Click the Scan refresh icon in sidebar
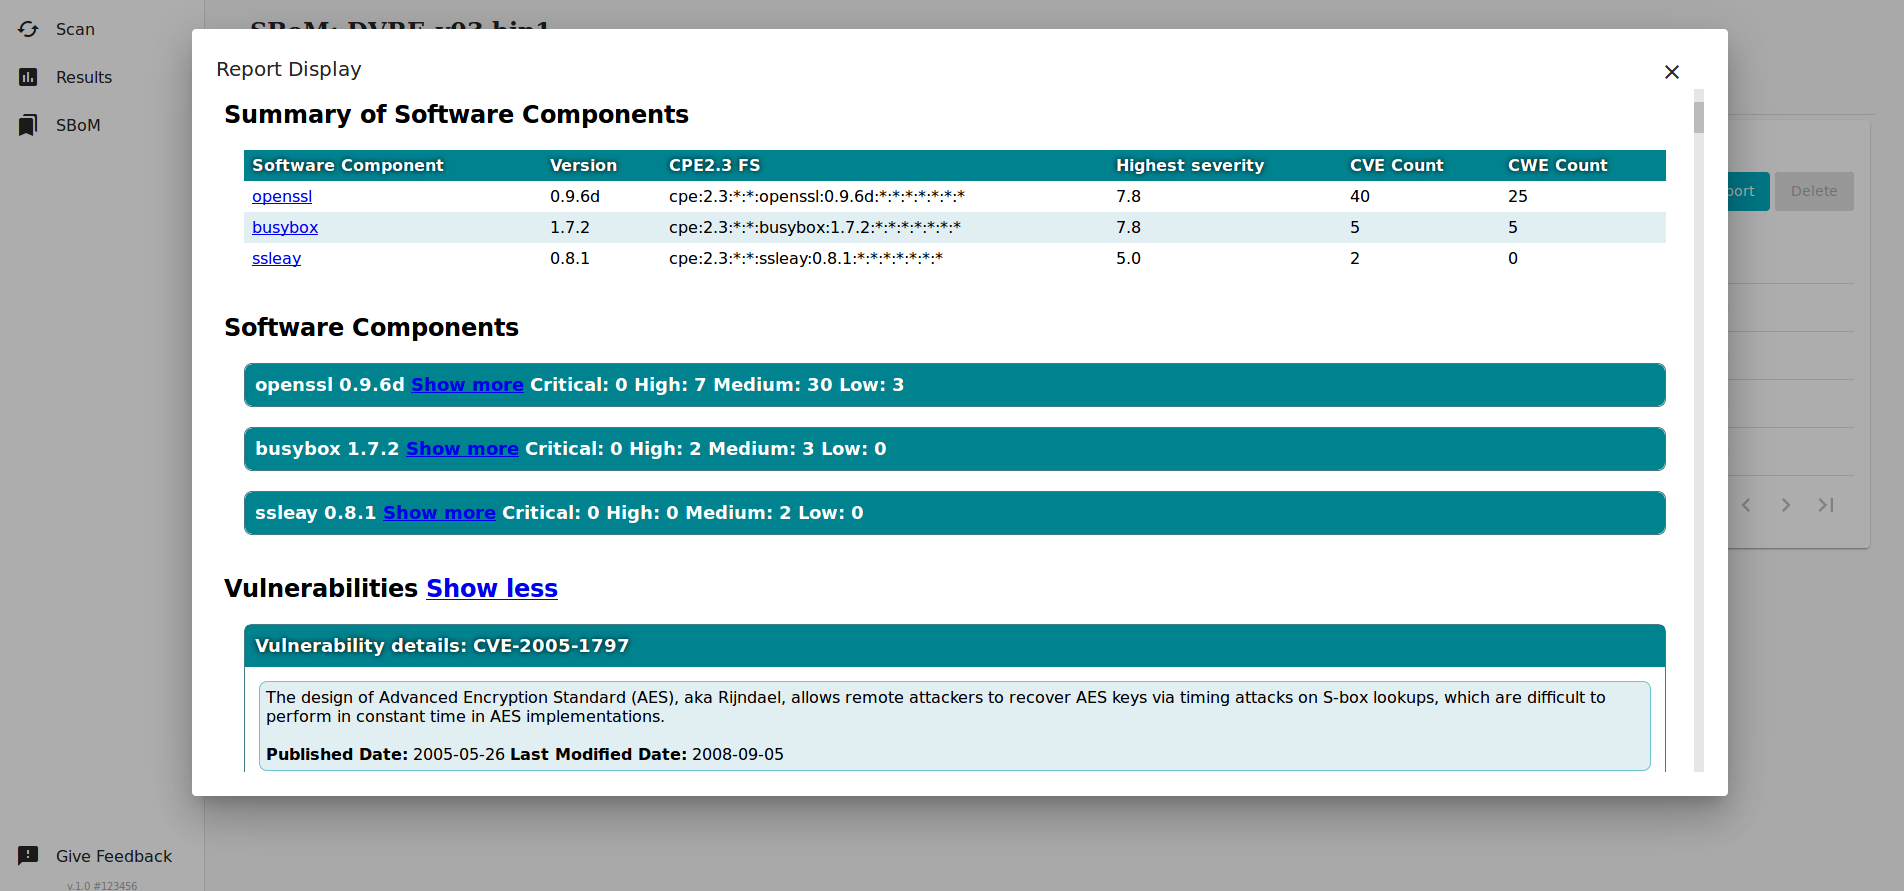Screen dimensions: 1904x891 28,29
